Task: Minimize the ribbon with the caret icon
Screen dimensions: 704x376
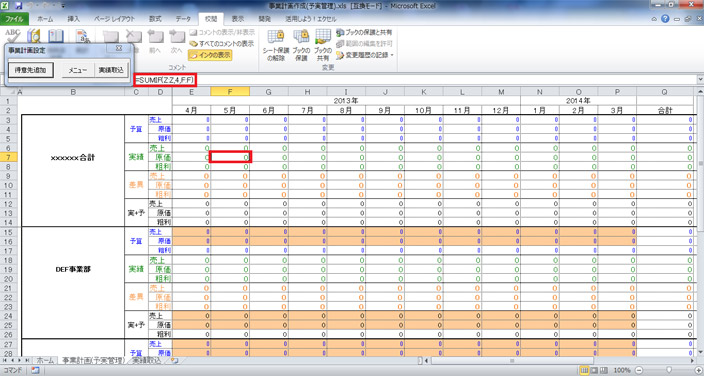Action: [x=654, y=19]
